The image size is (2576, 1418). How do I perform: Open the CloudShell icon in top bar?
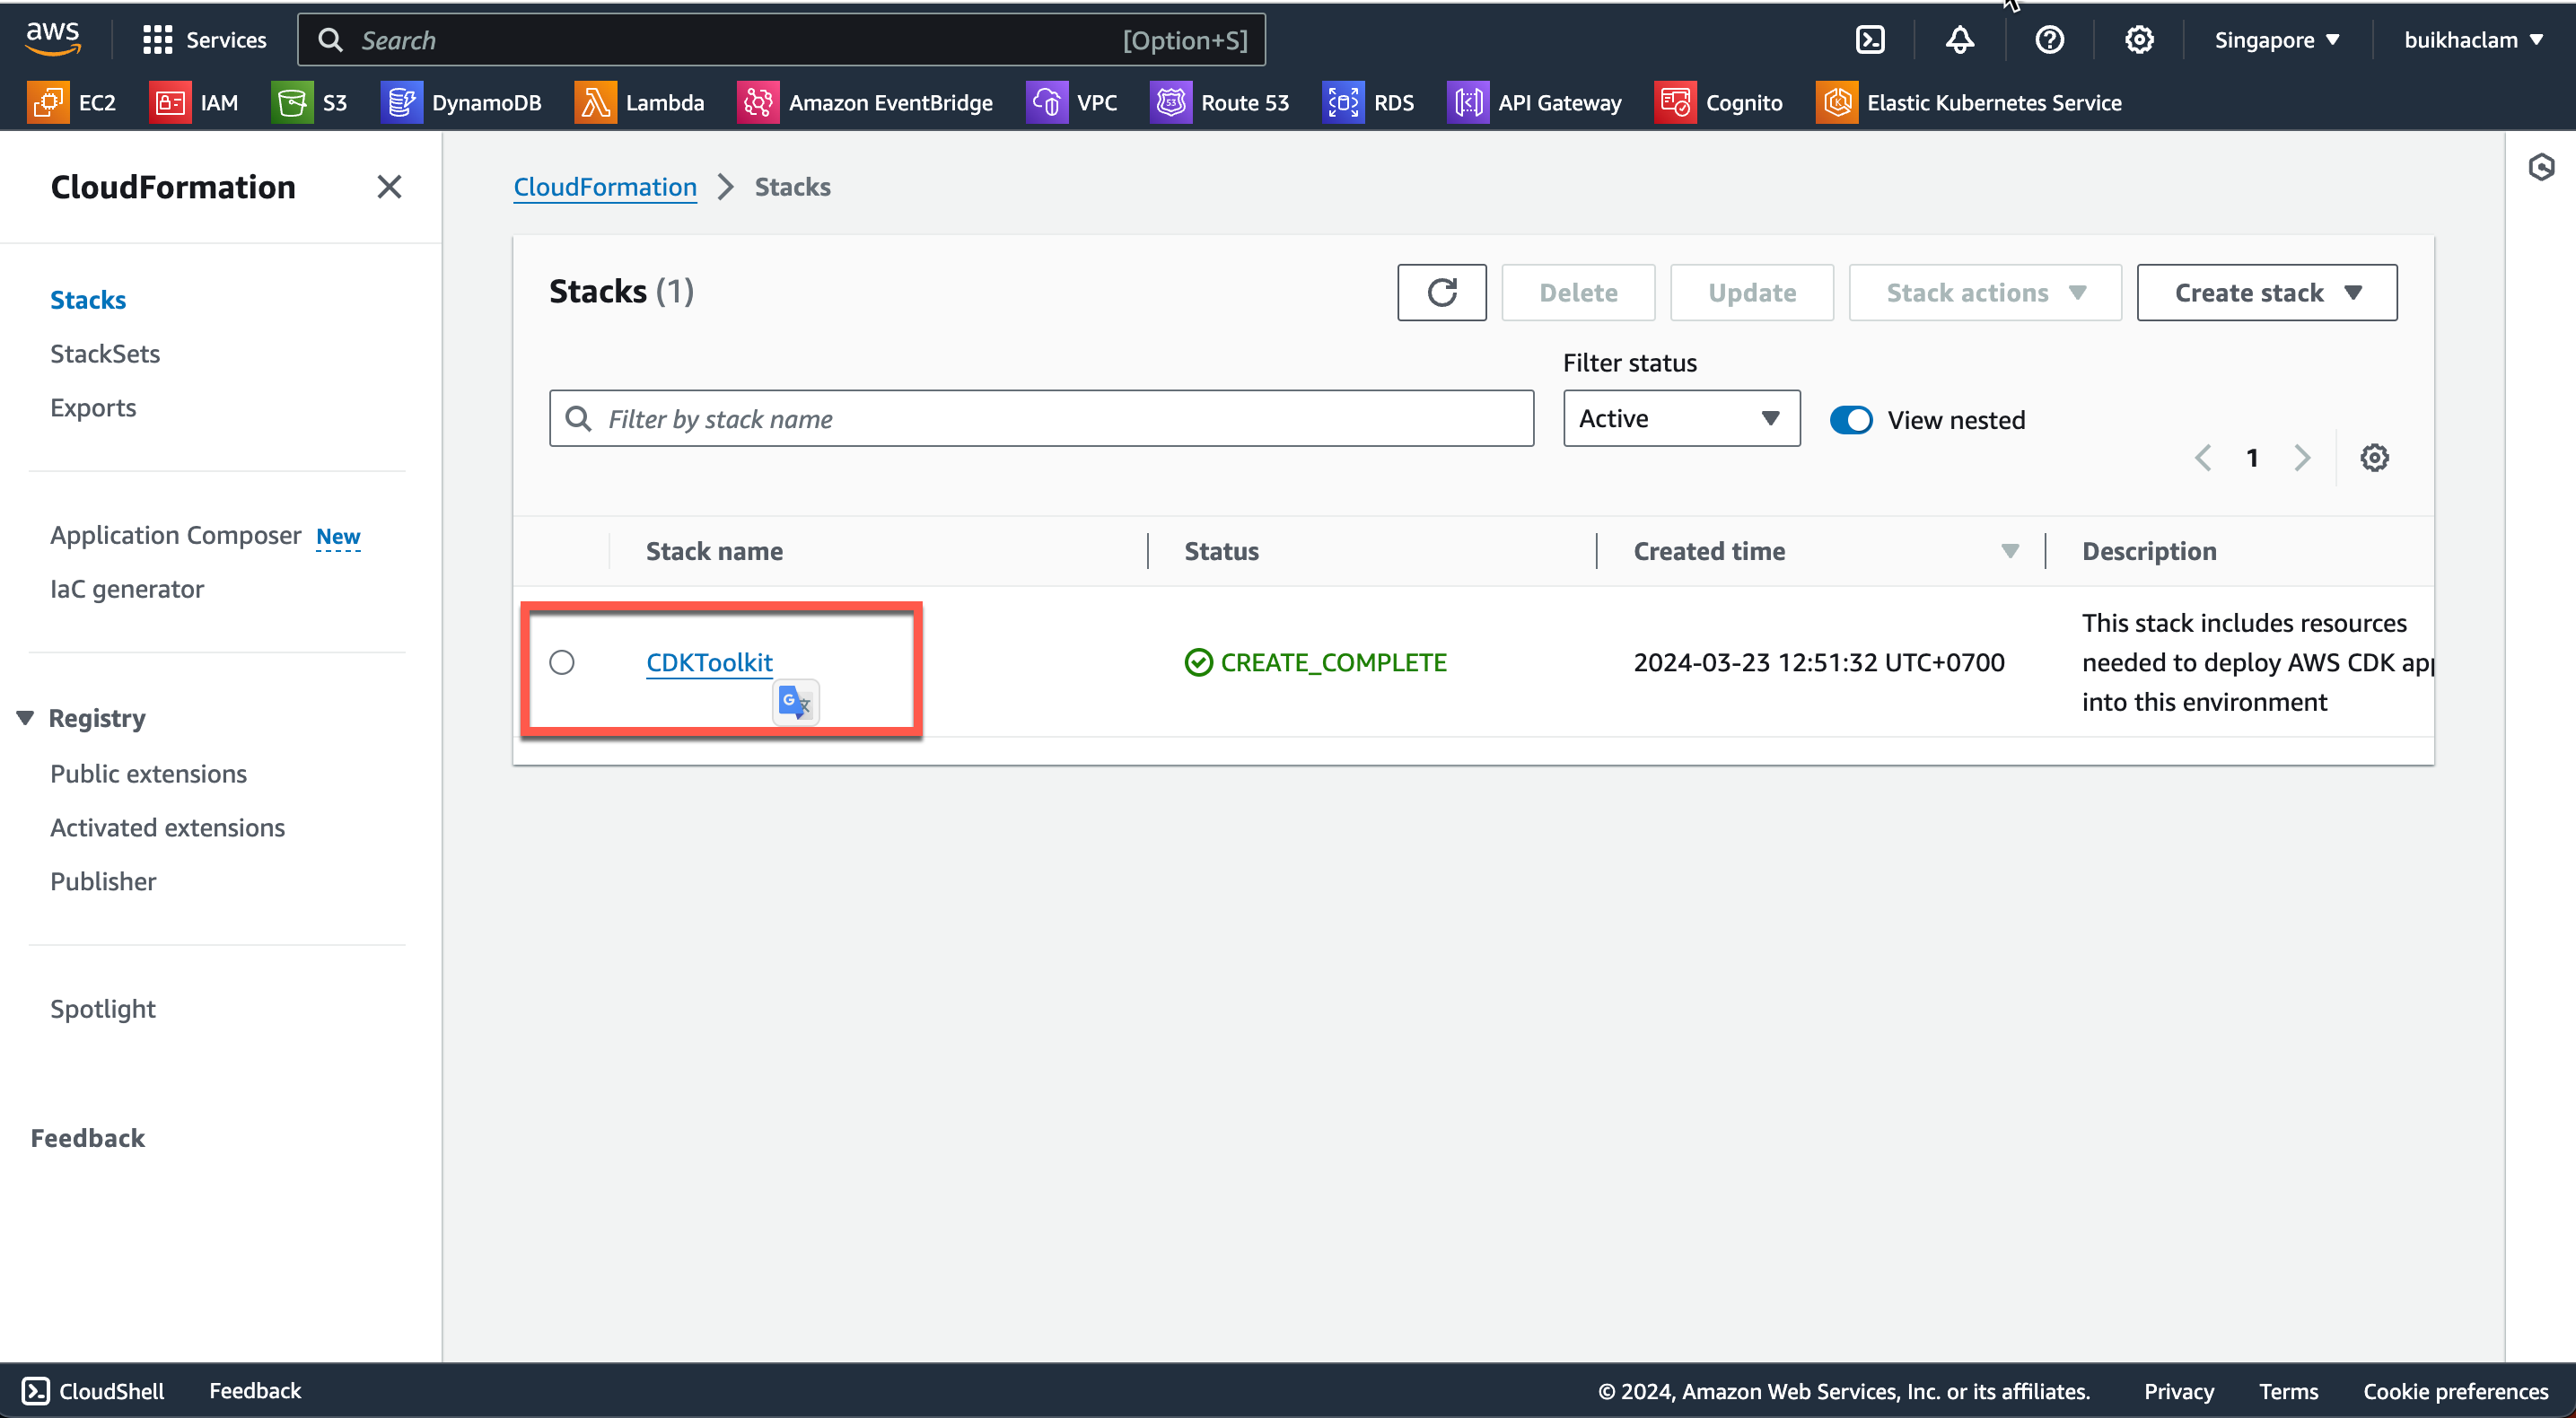click(x=1870, y=40)
